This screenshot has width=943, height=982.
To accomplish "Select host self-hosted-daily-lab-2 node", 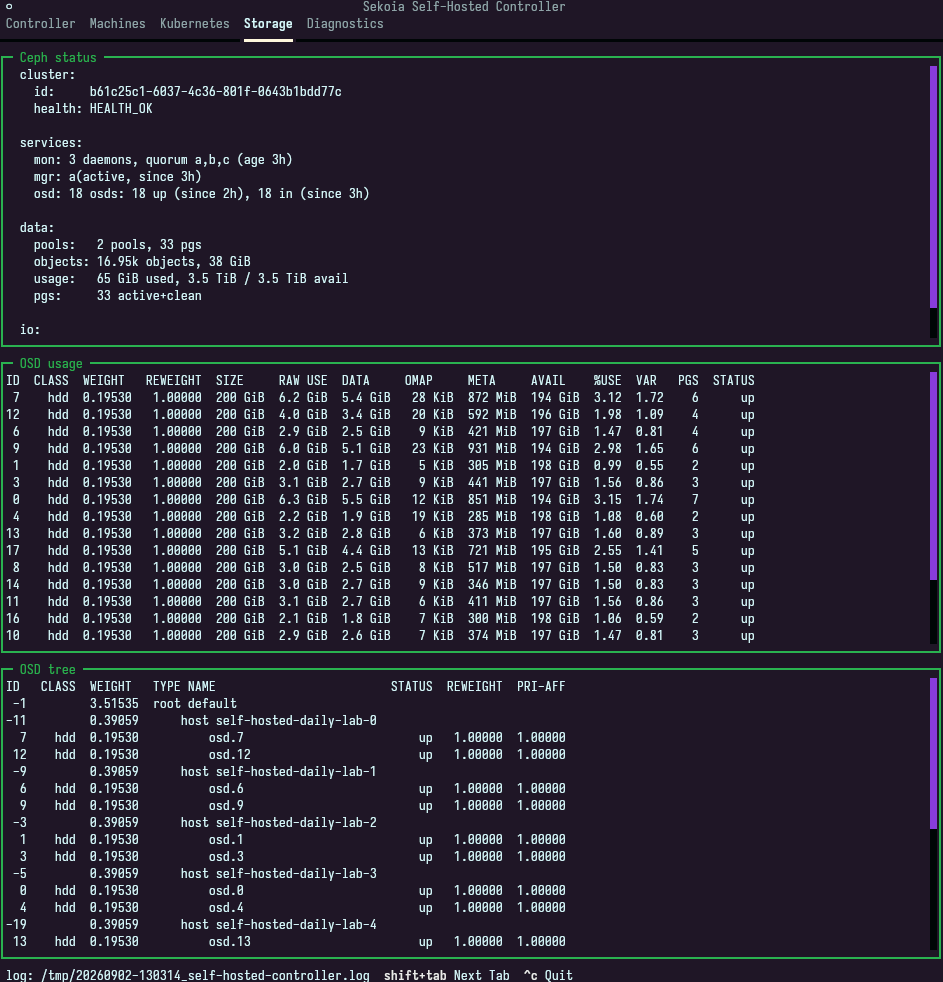I will [279, 822].
